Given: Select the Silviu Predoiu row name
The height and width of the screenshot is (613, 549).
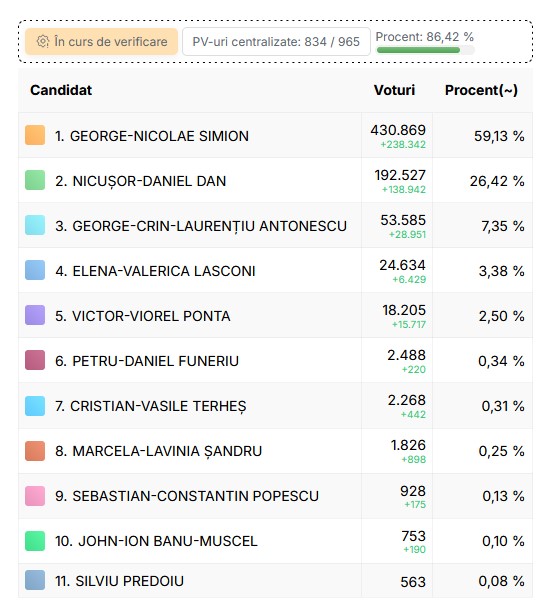Looking at the screenshot, I should (x=119, y=581).
